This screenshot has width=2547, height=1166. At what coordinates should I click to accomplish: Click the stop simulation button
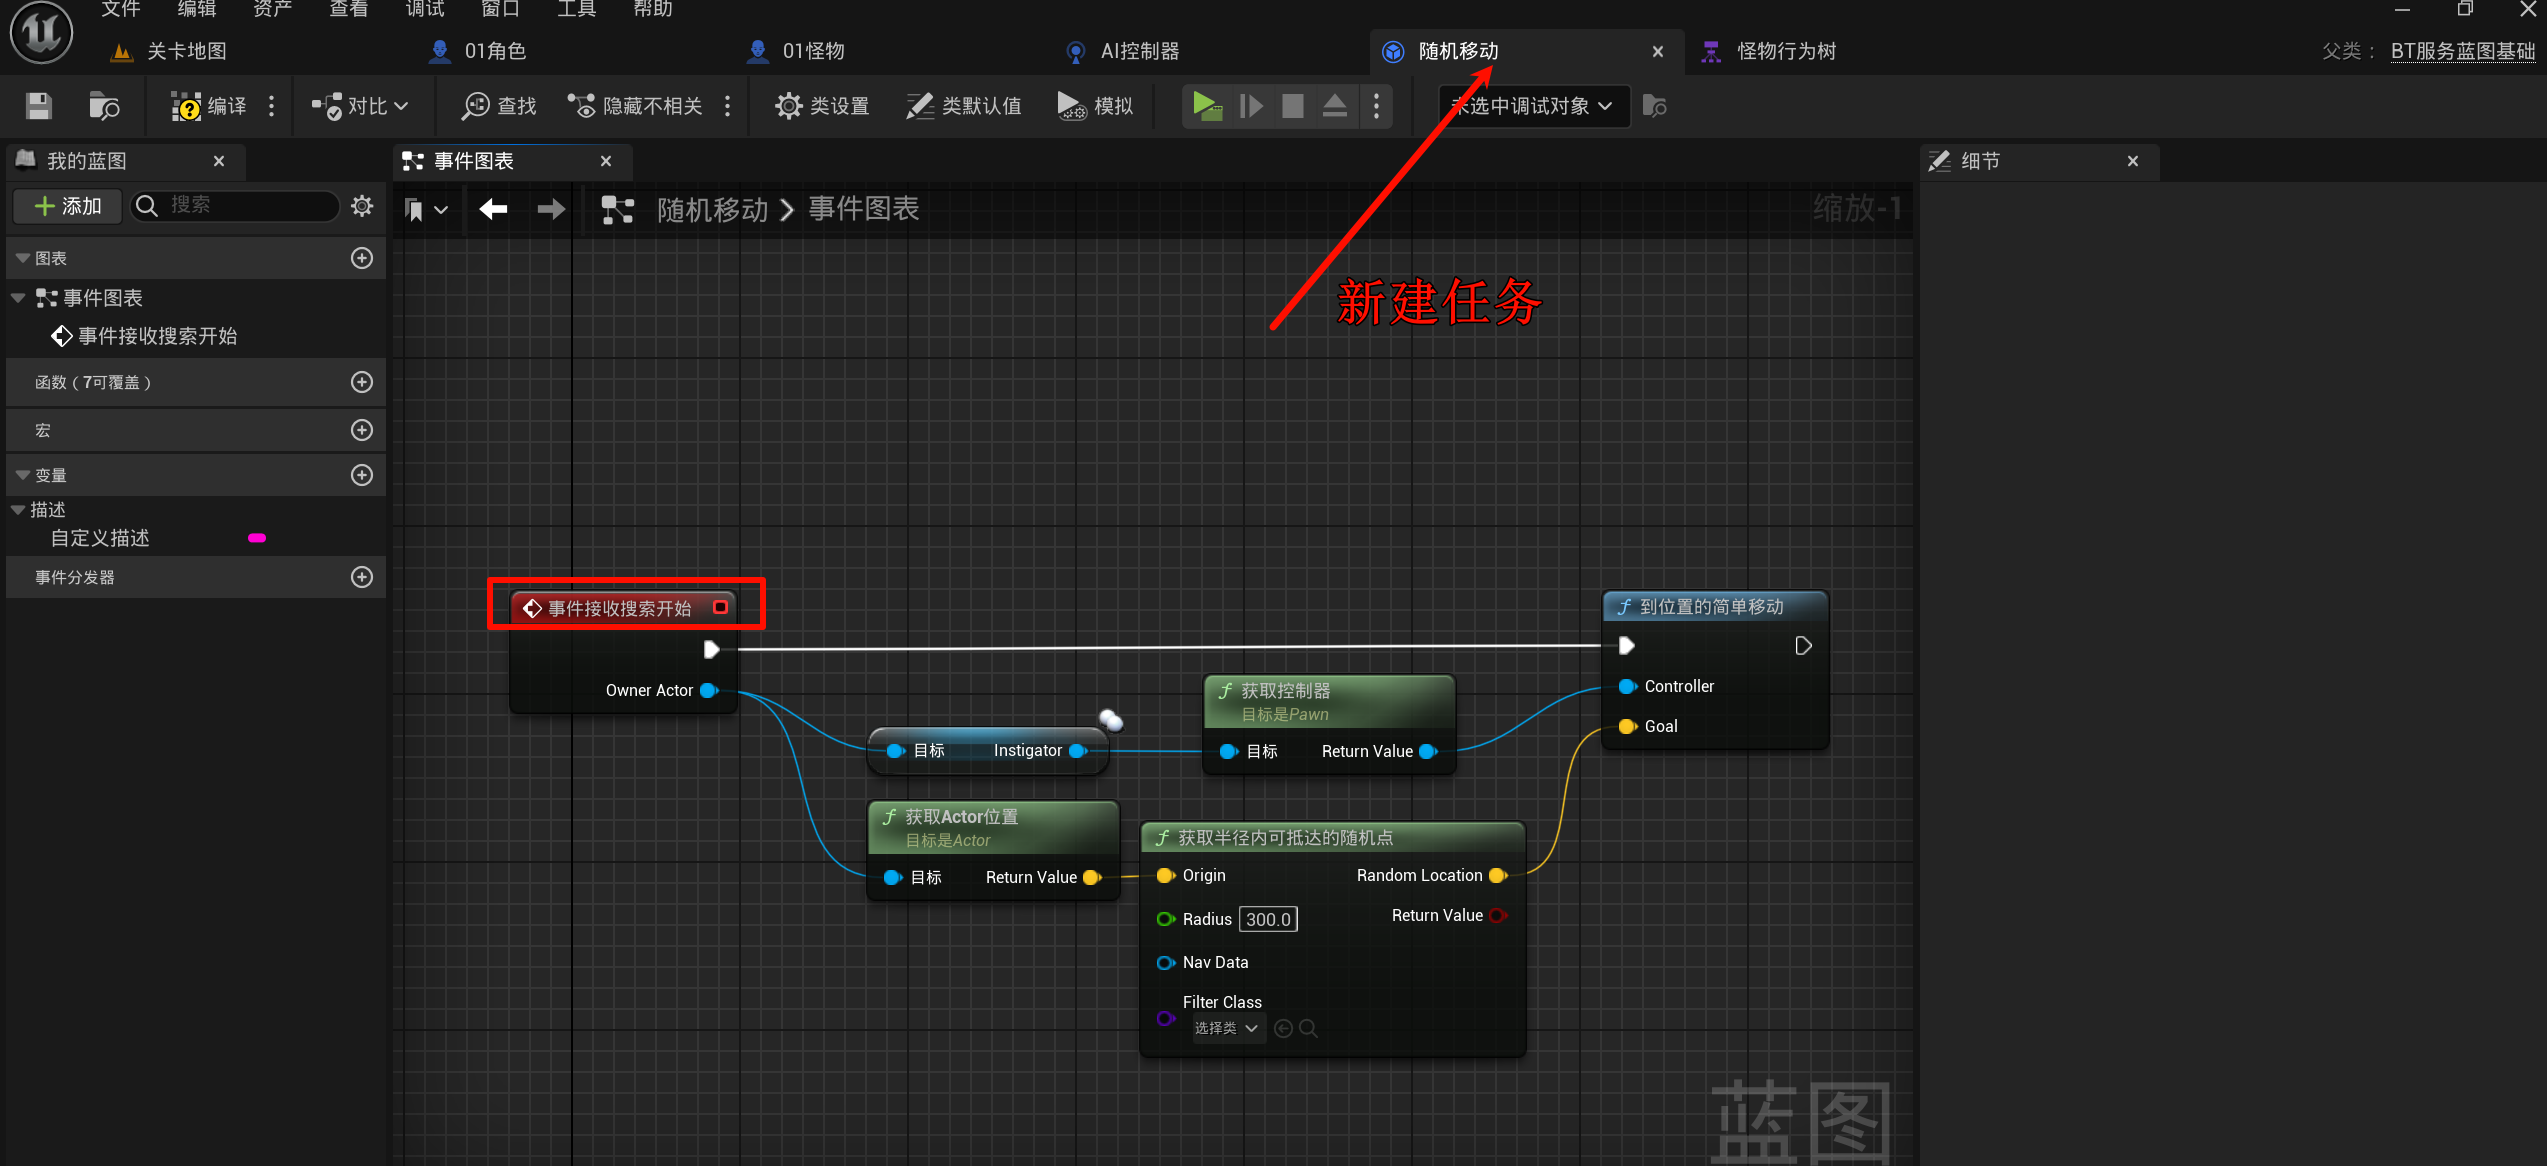tap(1292, 106)
